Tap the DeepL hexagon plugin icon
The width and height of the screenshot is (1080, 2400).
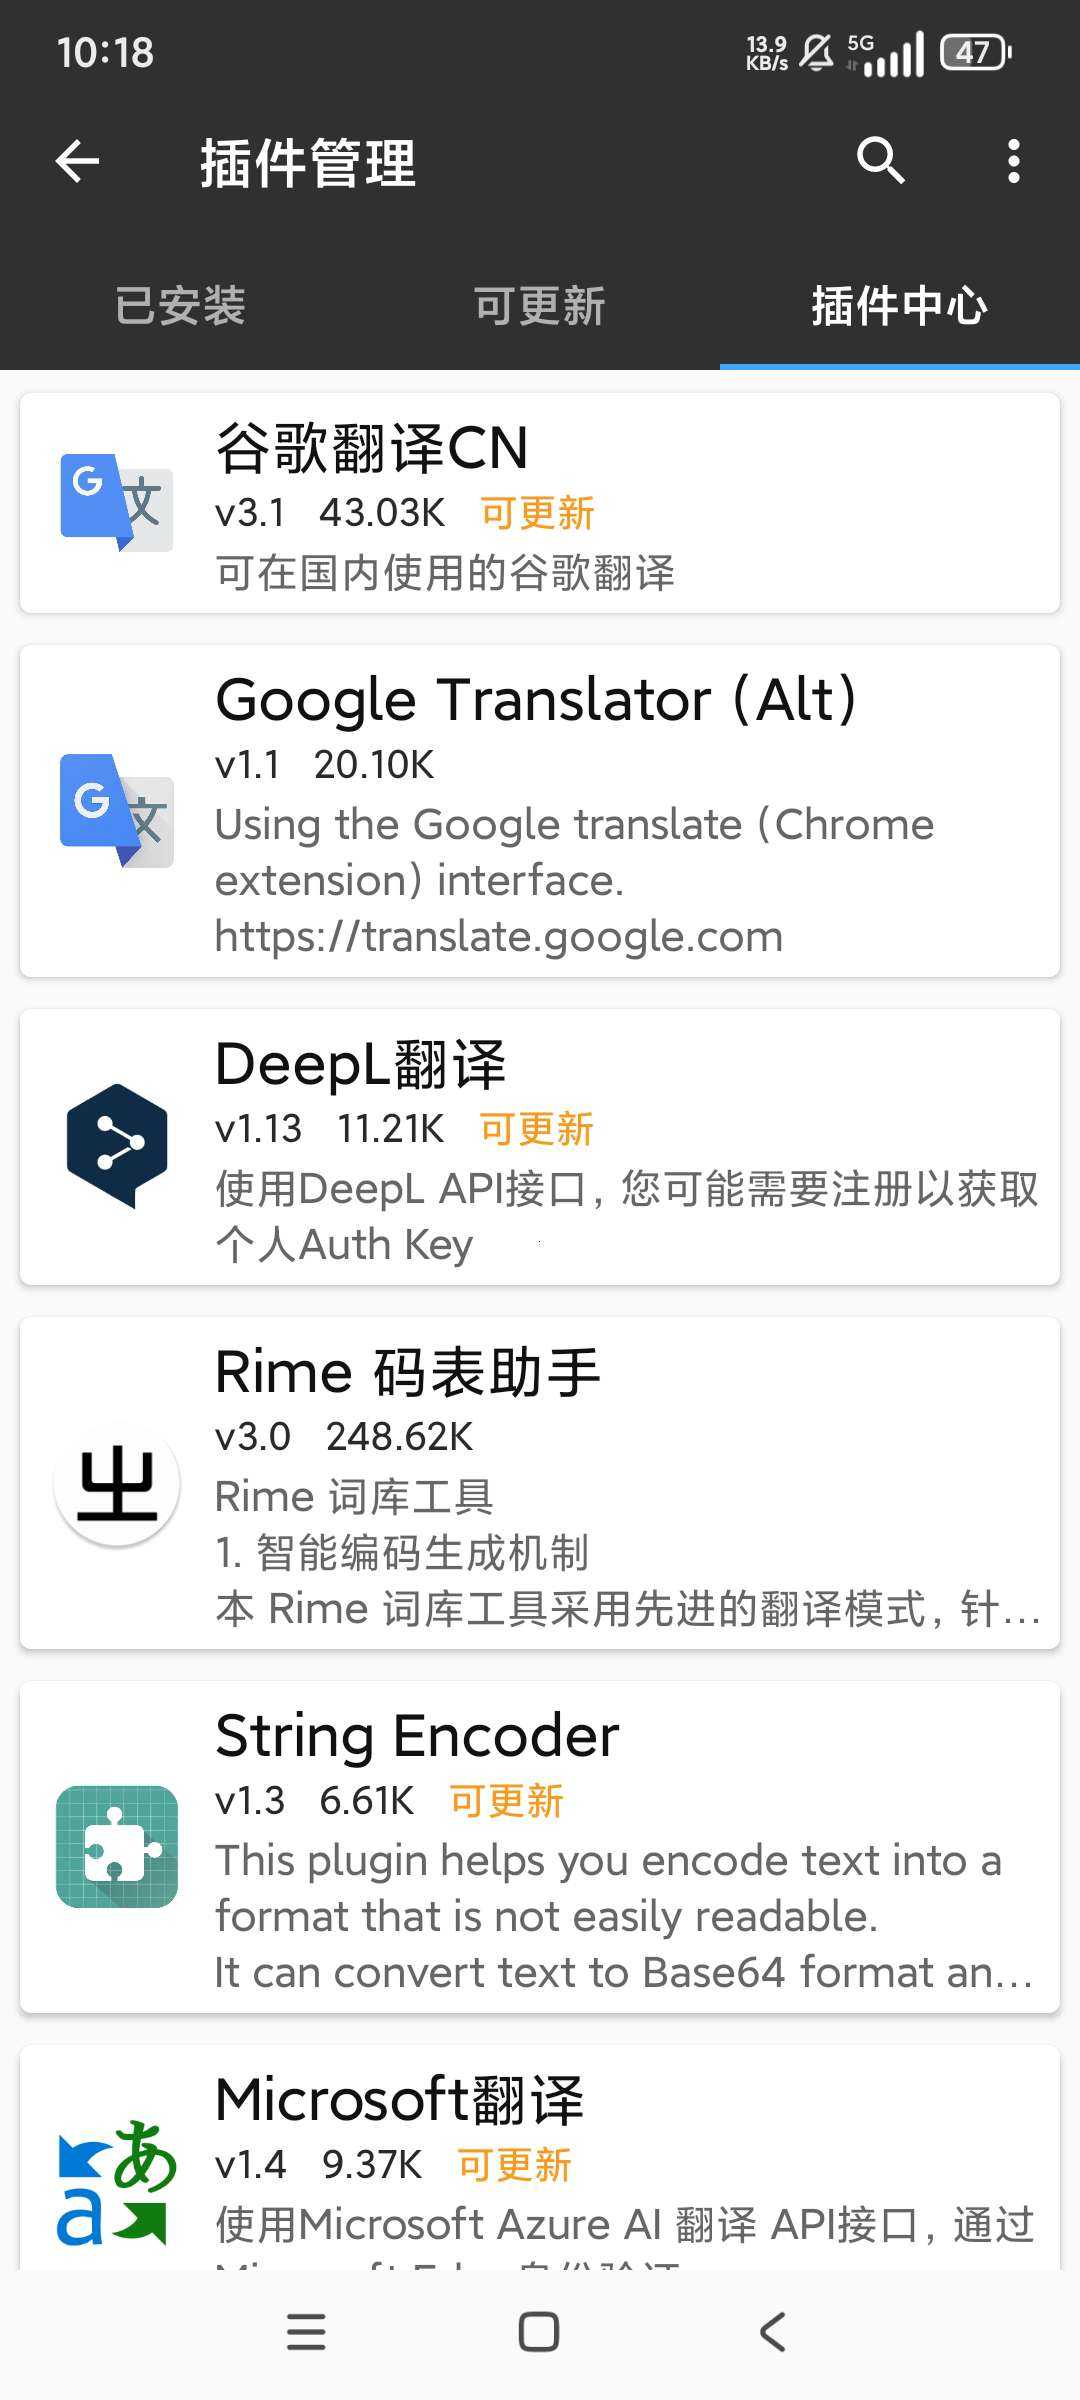click(x=117, y=1146)
